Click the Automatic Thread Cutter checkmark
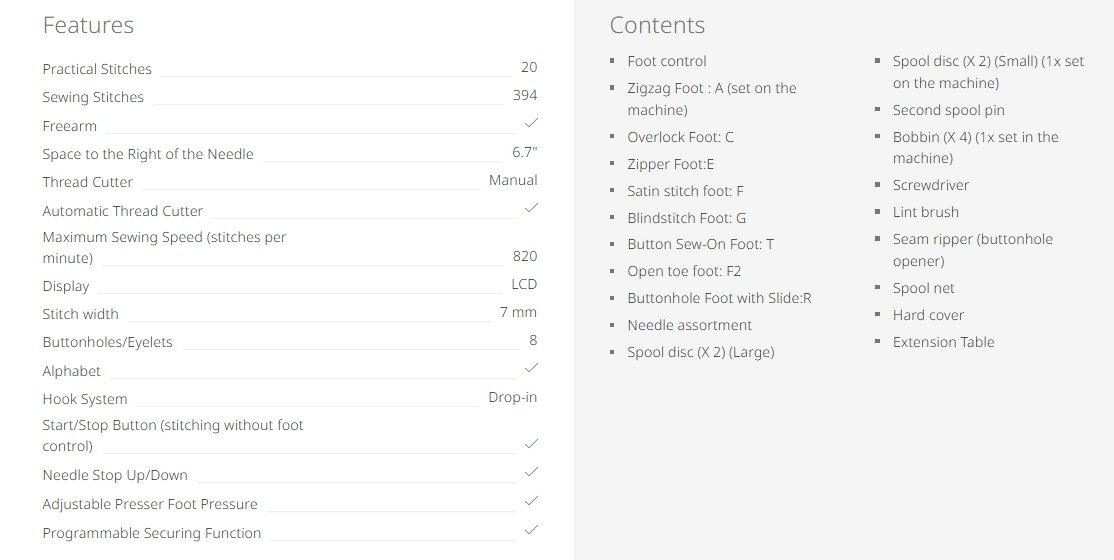Image resolution: width=1114 pixels, height=560 pixels. 531,208
